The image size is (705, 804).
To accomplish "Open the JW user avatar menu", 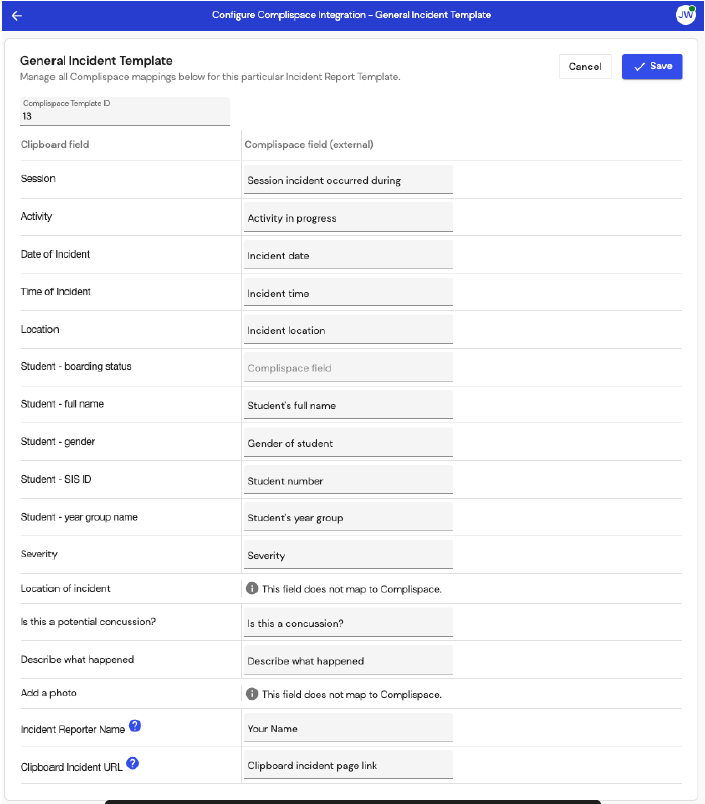I will tap(685, 15).
